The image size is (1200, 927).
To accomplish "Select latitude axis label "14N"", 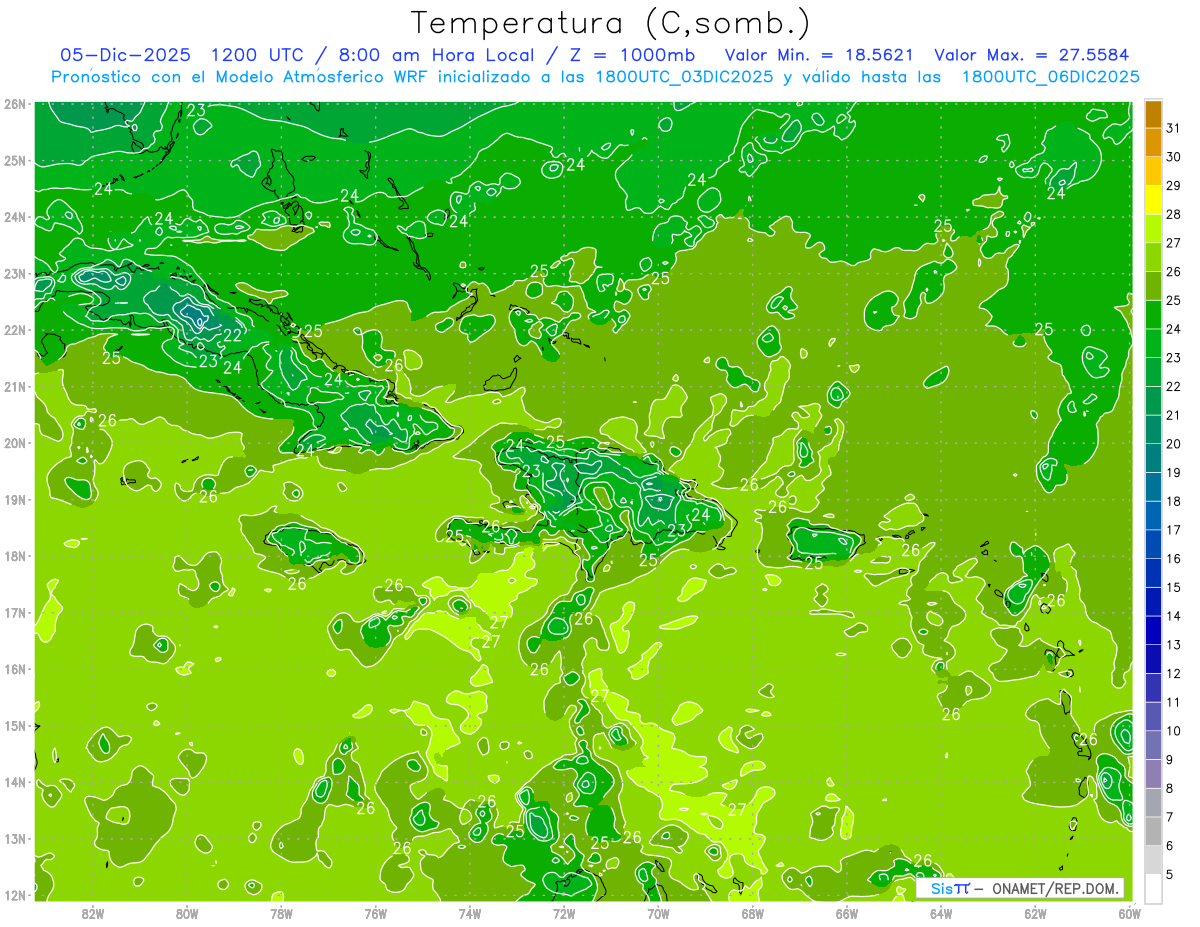I will 14,782.
